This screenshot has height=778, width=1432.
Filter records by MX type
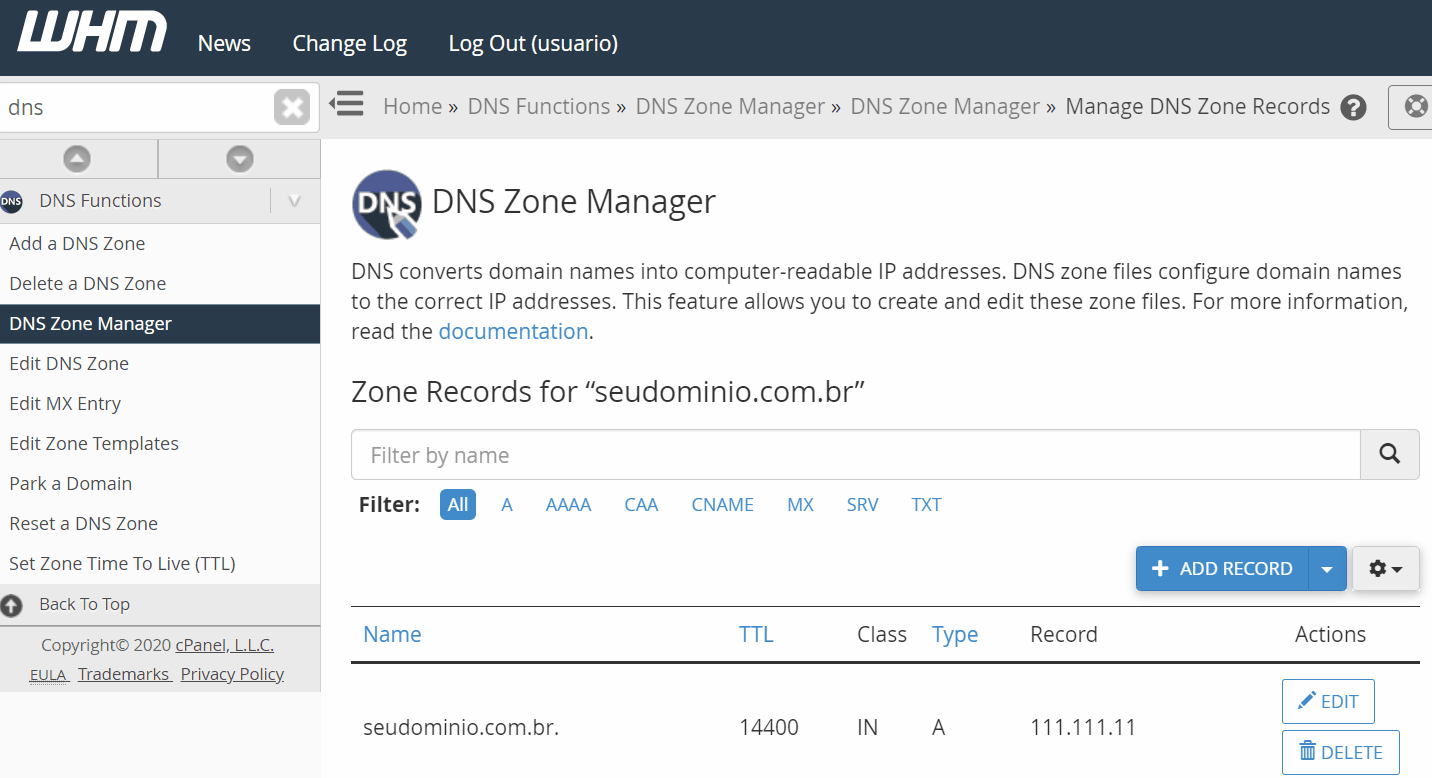point(800,505)
